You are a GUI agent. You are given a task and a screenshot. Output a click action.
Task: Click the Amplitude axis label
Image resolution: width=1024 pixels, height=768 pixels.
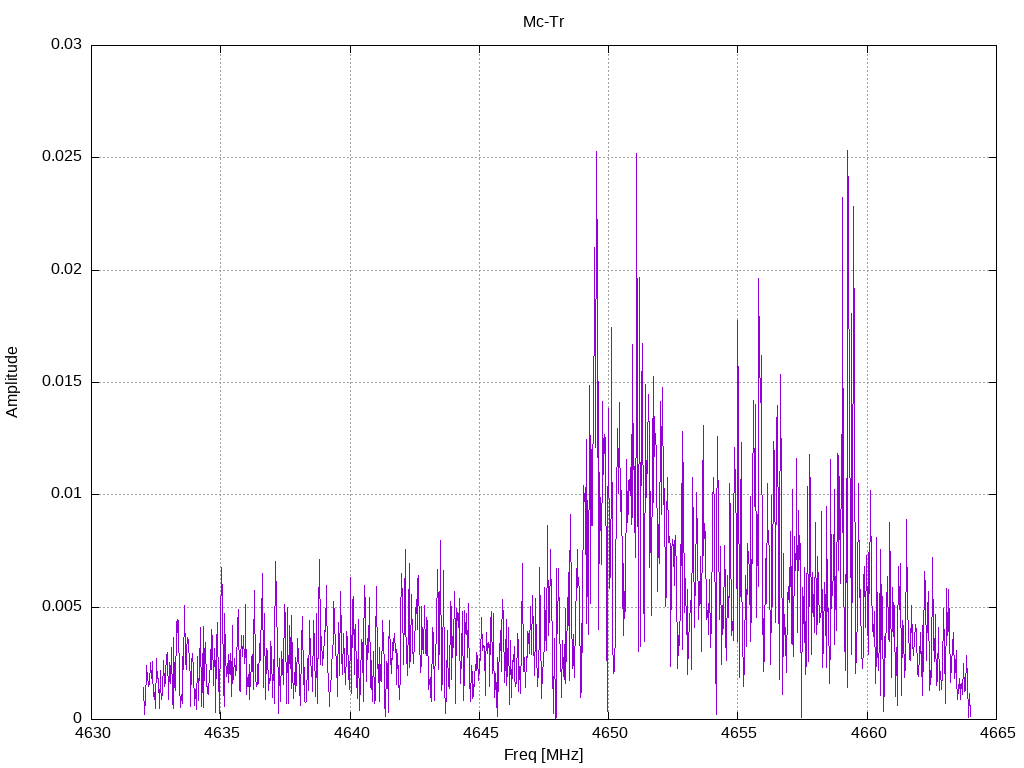tap(12, 382)
